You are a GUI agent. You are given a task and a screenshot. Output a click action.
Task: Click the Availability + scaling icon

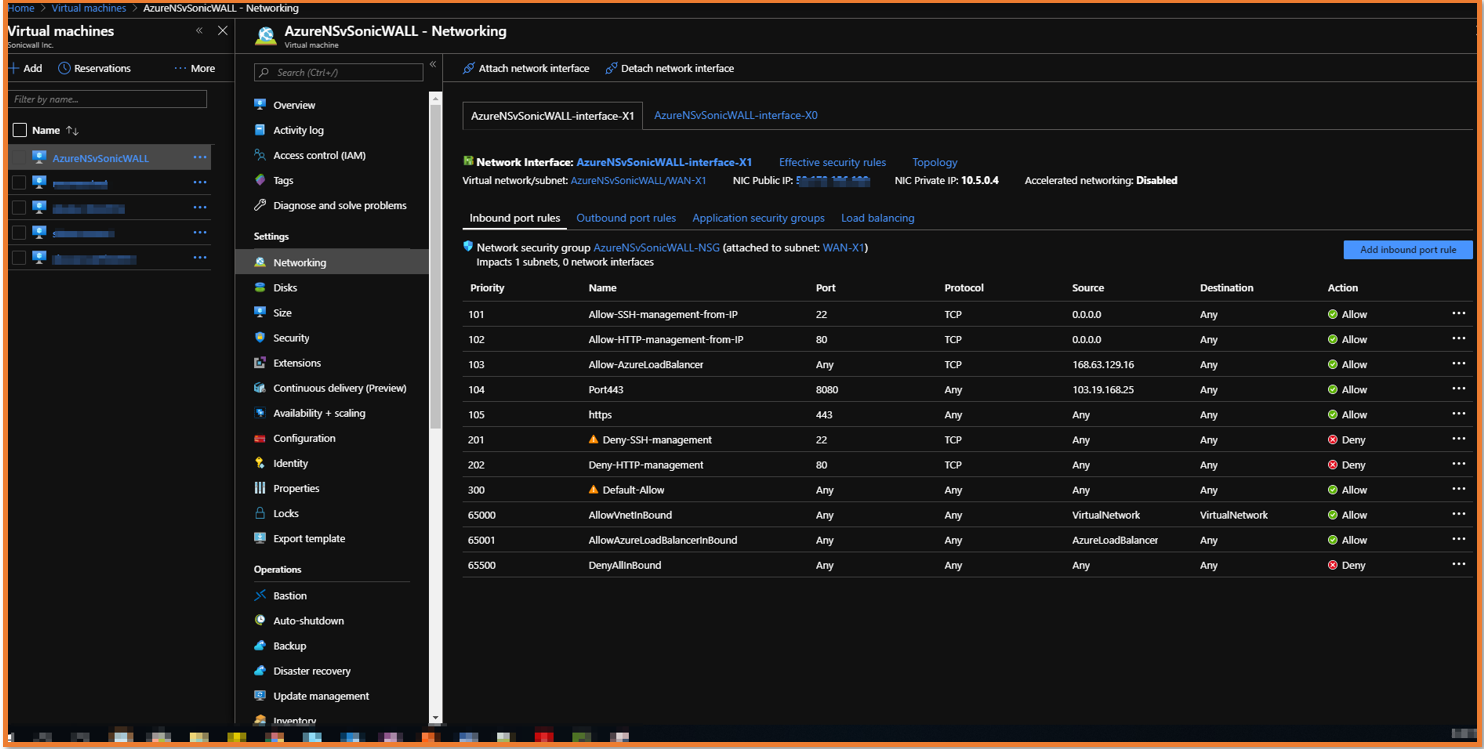click(x=260, y=413)
